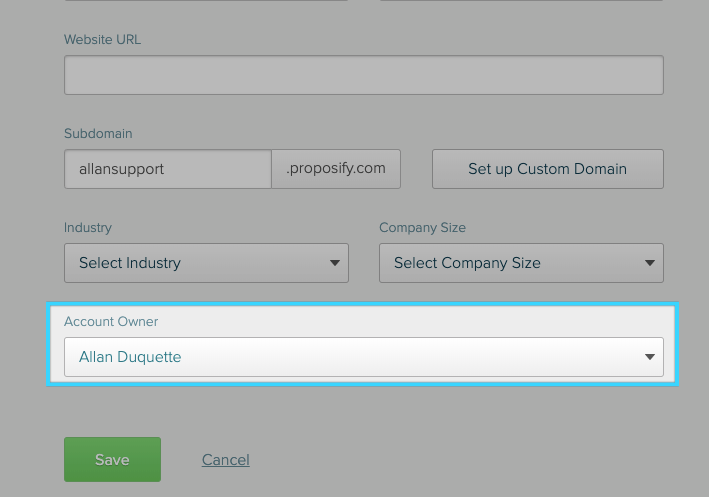Image resolution: width=709 pixels, height=497 pixels.
Task: Click the Industry field label
Action: pos(88,227)
